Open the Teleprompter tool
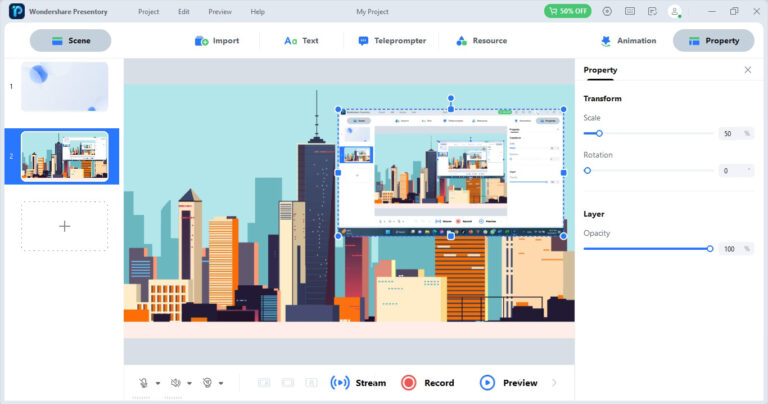768x404 pixels. click(x=392, y=41)
